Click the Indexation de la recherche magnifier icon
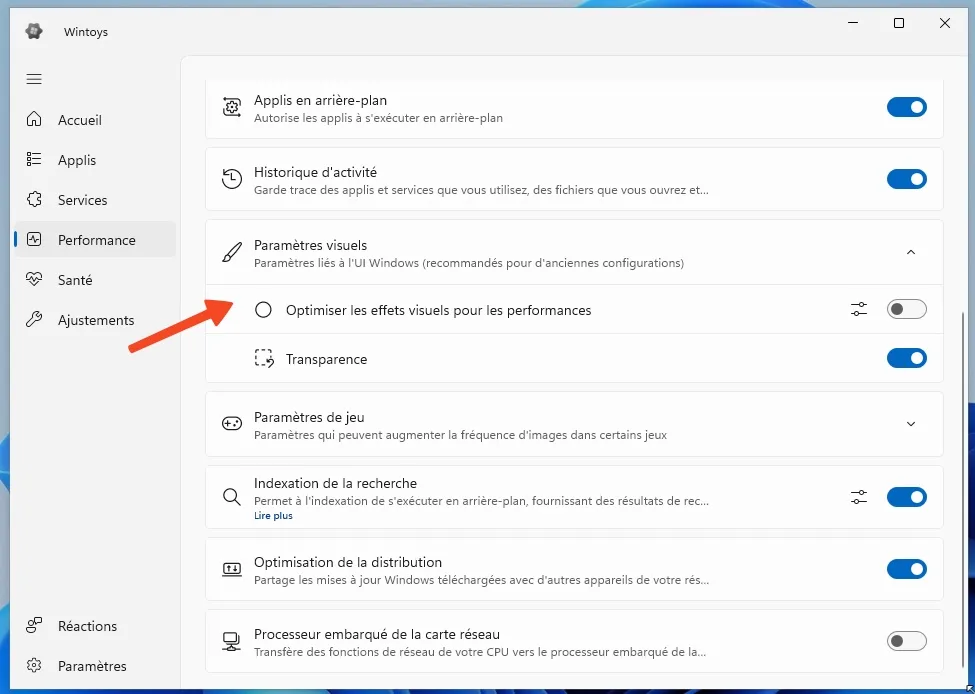 point(232,497)
